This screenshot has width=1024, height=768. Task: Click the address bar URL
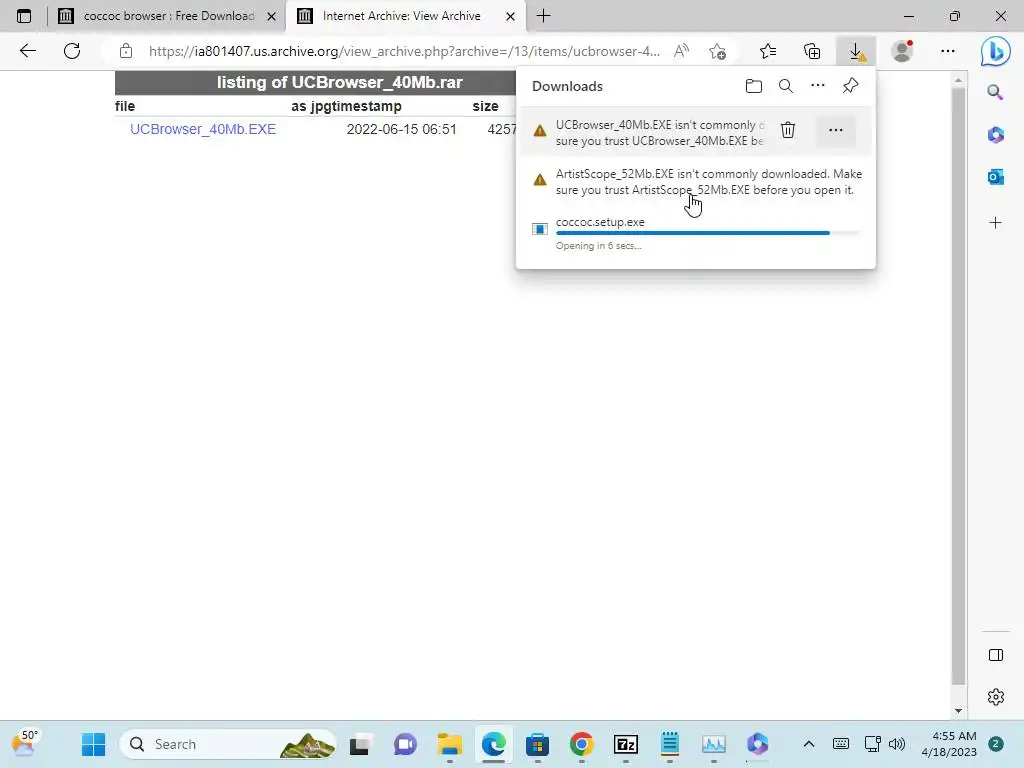pos(404,51)
